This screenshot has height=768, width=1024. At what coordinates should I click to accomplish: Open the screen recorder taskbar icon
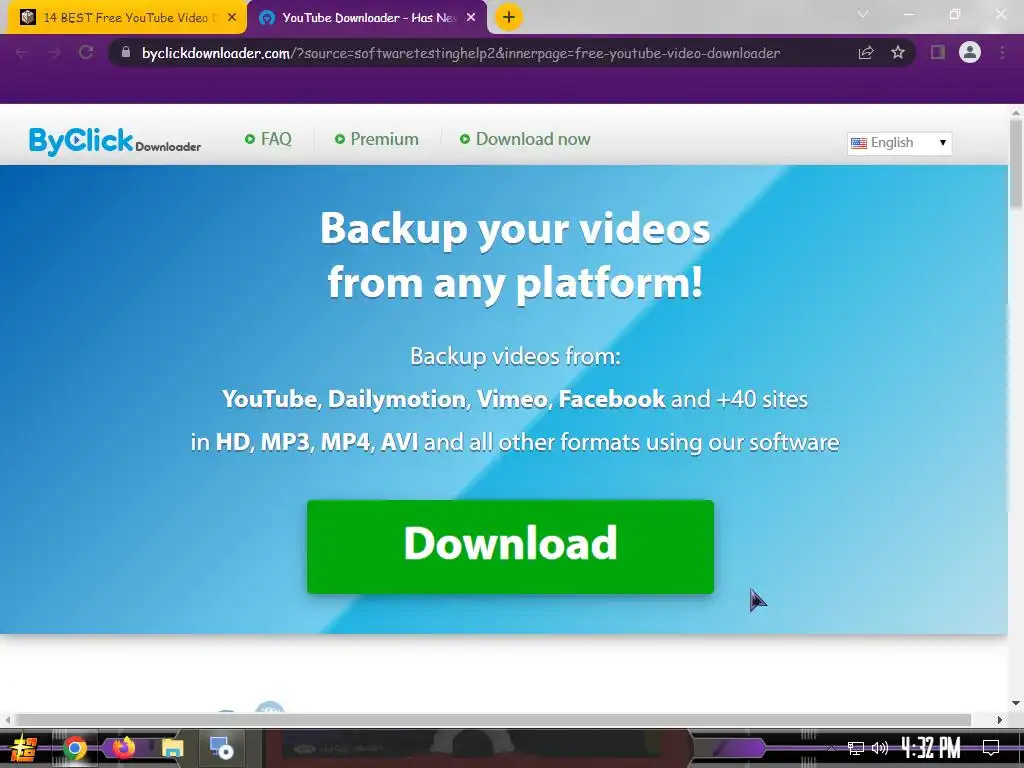[x=221, y=748]
